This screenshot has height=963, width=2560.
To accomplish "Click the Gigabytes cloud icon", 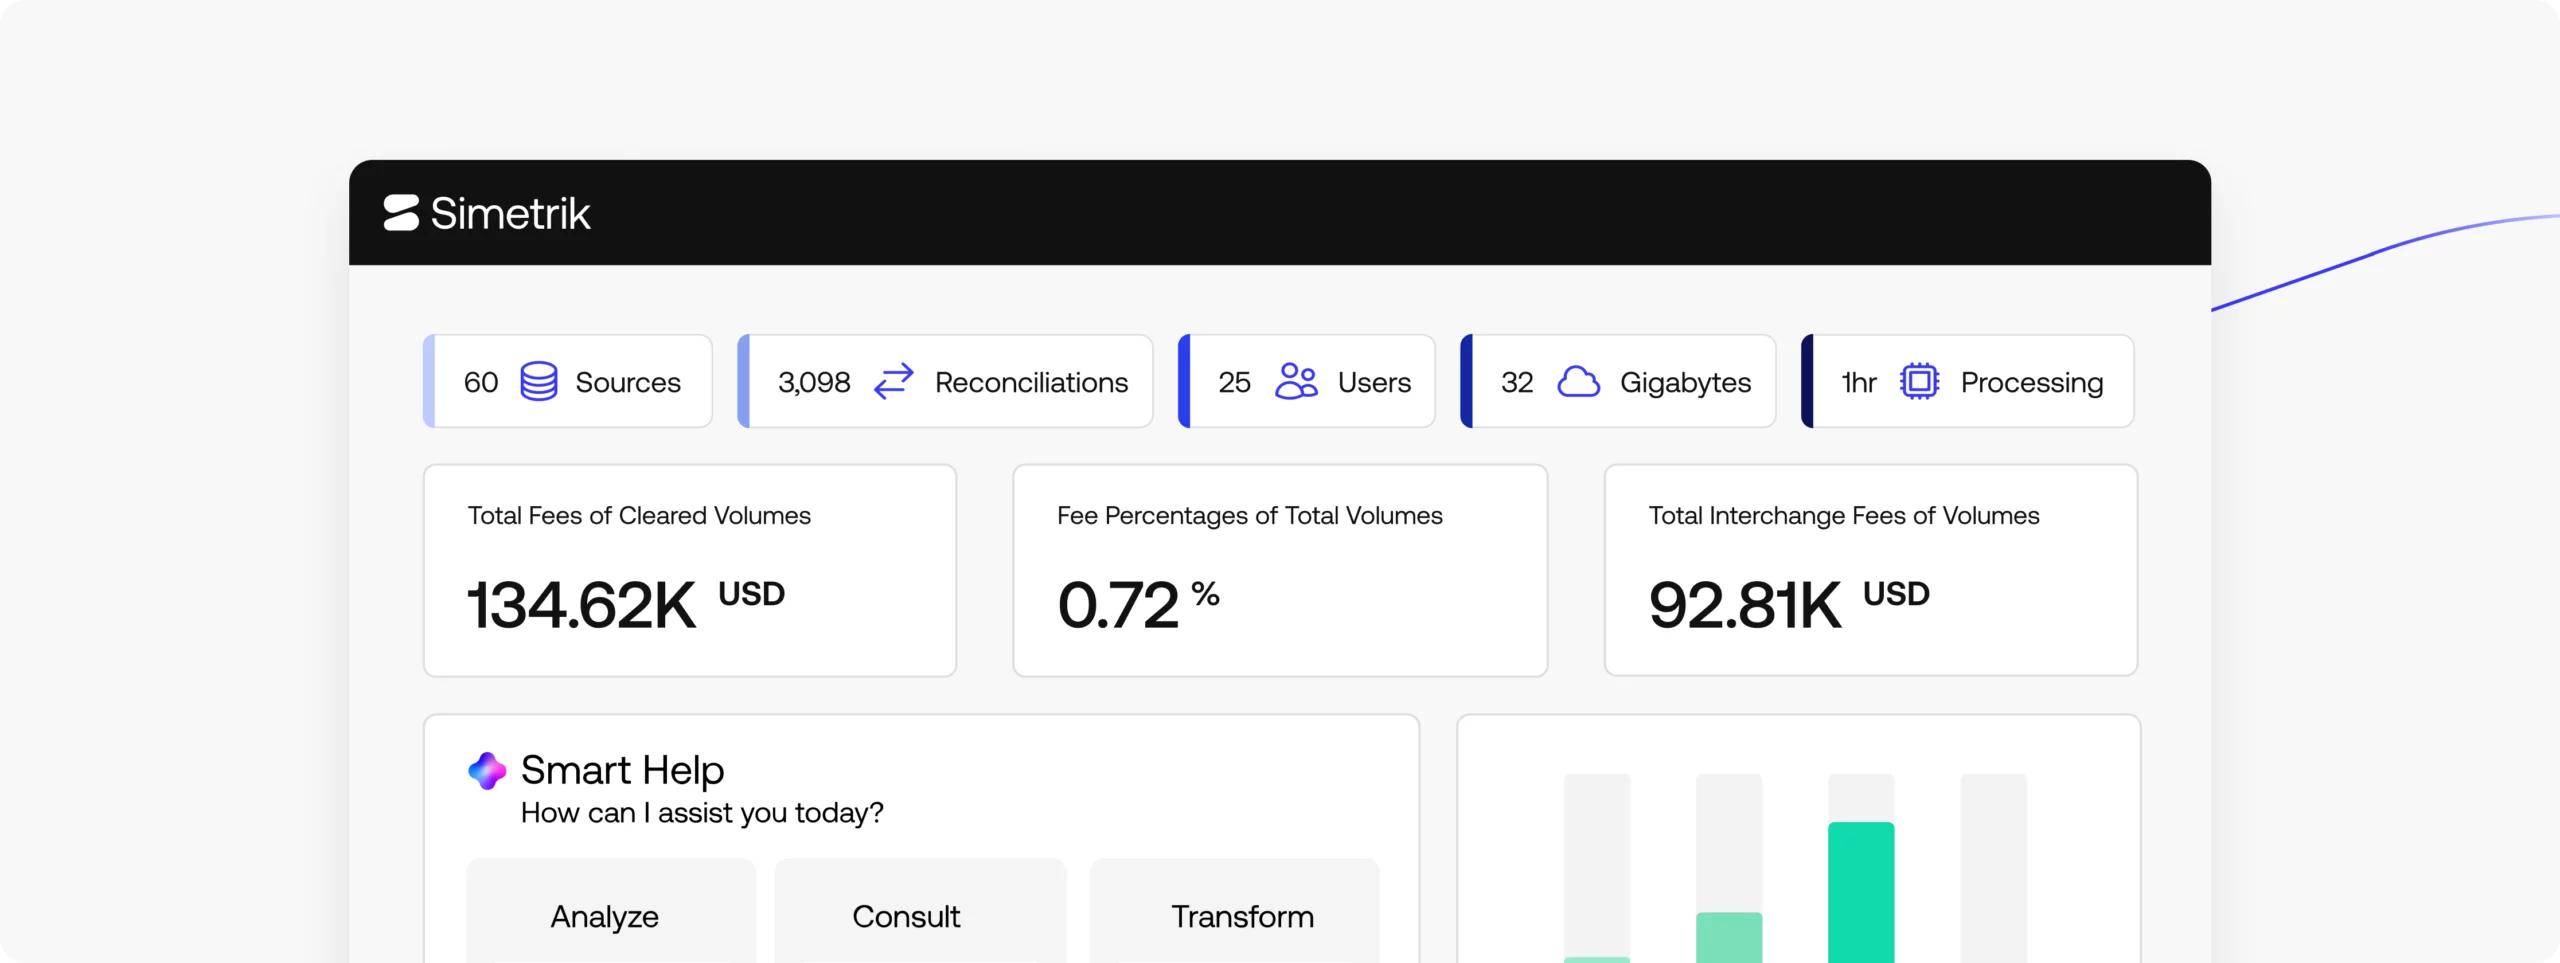I will (x=1578, y=381).
